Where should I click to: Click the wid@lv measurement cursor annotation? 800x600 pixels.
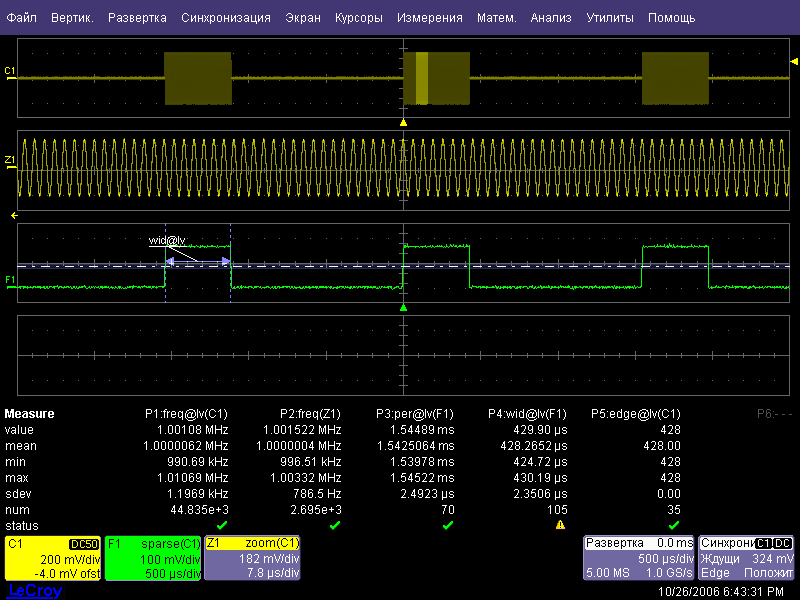(168, 242)
